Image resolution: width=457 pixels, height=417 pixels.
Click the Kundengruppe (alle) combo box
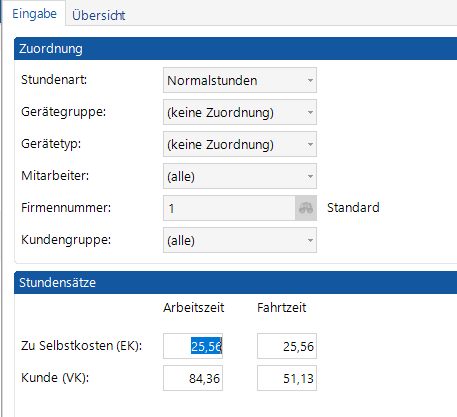[240, 240]
